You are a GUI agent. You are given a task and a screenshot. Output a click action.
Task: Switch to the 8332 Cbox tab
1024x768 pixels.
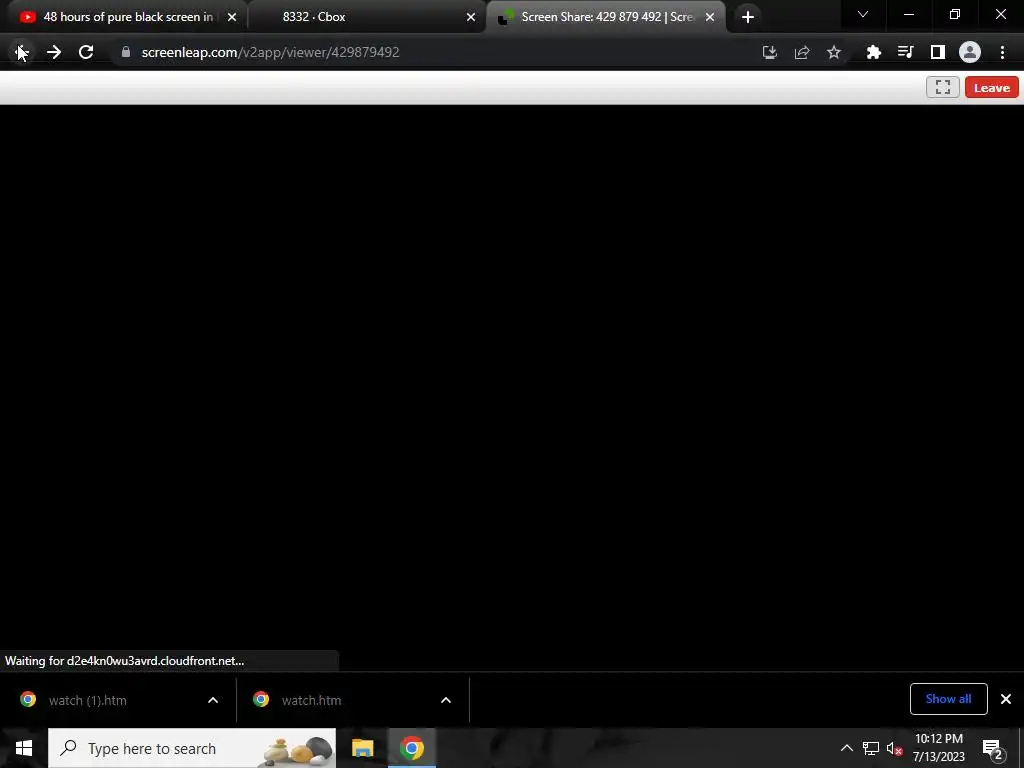[367, 17]
